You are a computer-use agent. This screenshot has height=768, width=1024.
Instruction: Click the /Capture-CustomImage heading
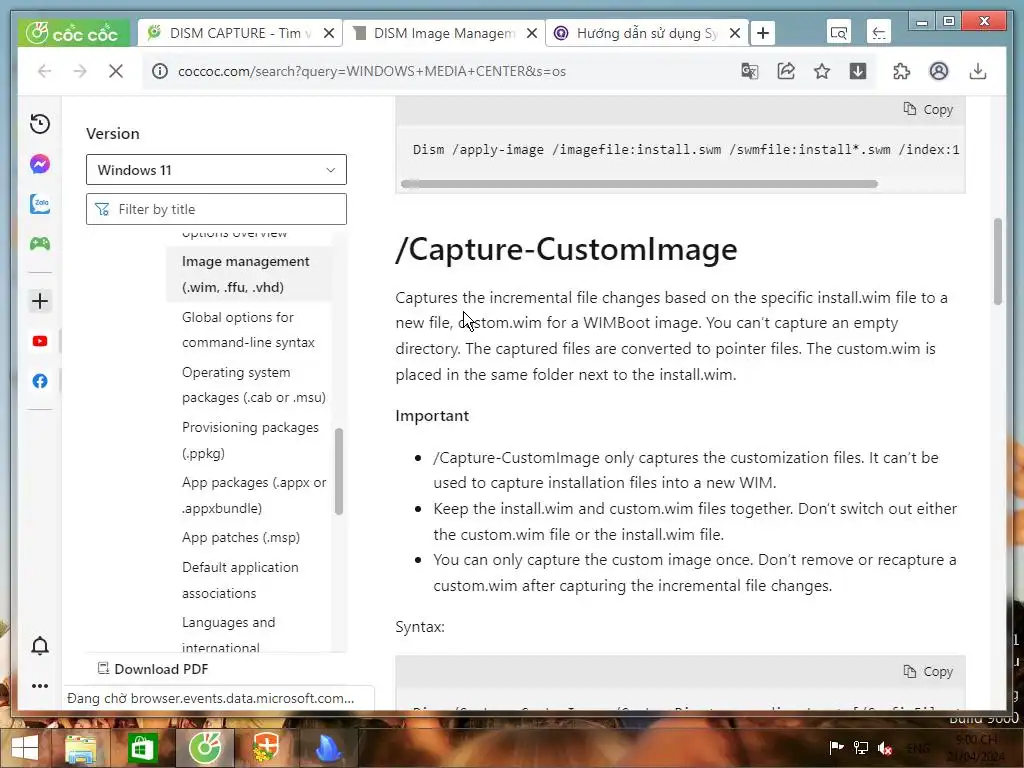click(x=566, y=249)
